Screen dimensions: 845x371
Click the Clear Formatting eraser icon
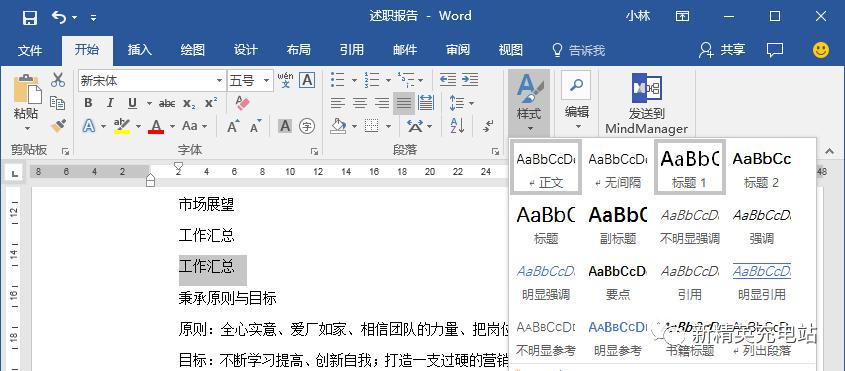click(x=243, y=103)
